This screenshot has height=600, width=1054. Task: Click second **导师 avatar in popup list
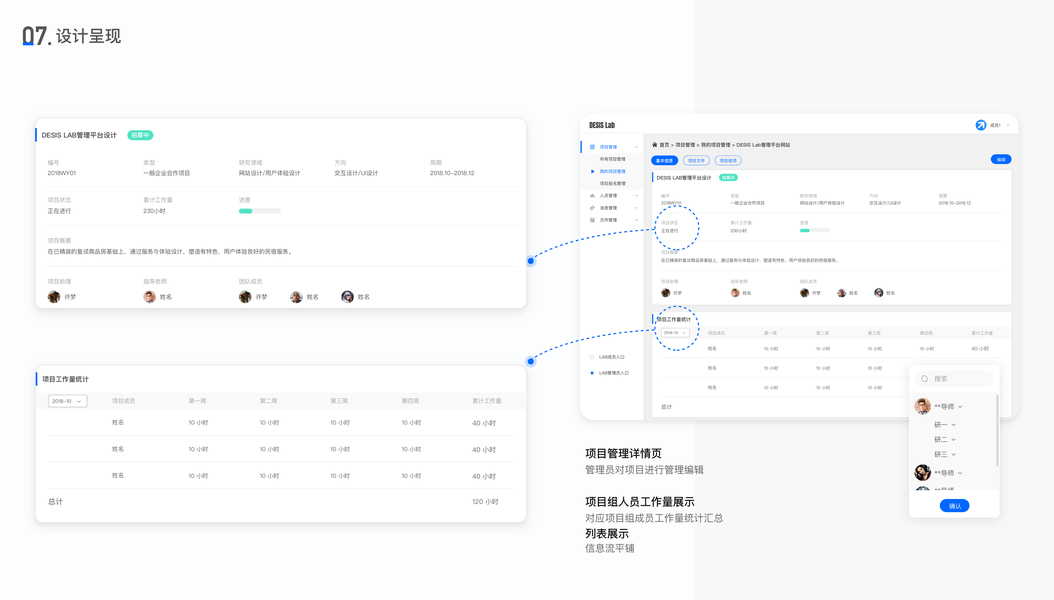pos(923,472)
